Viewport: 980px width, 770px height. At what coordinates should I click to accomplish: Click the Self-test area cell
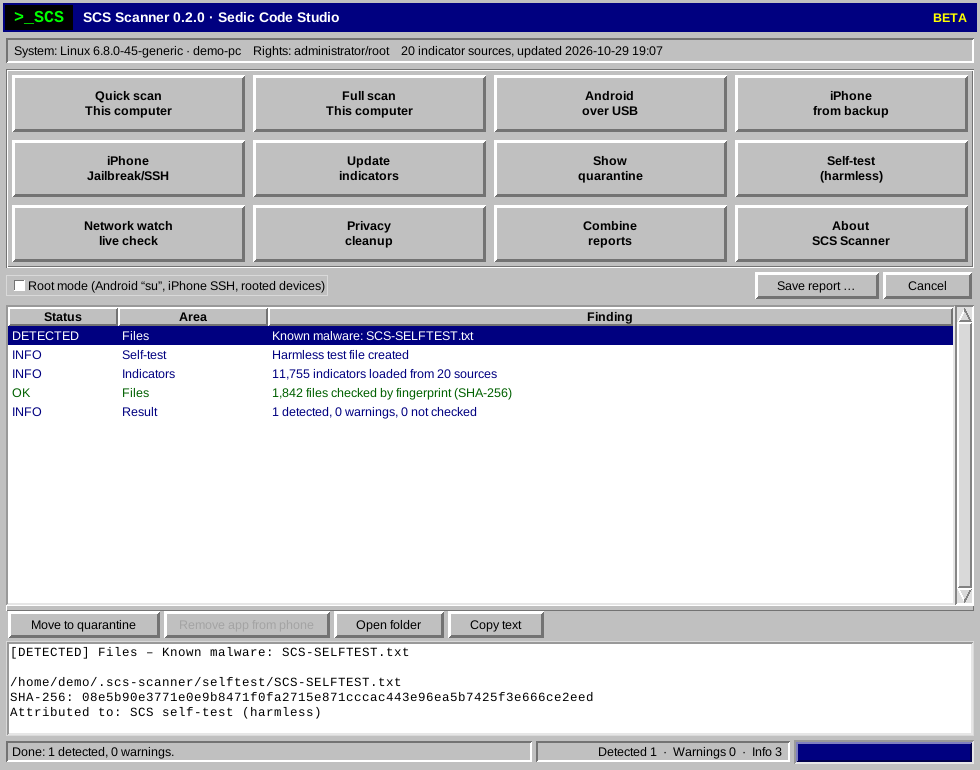(x=144, y=355)
